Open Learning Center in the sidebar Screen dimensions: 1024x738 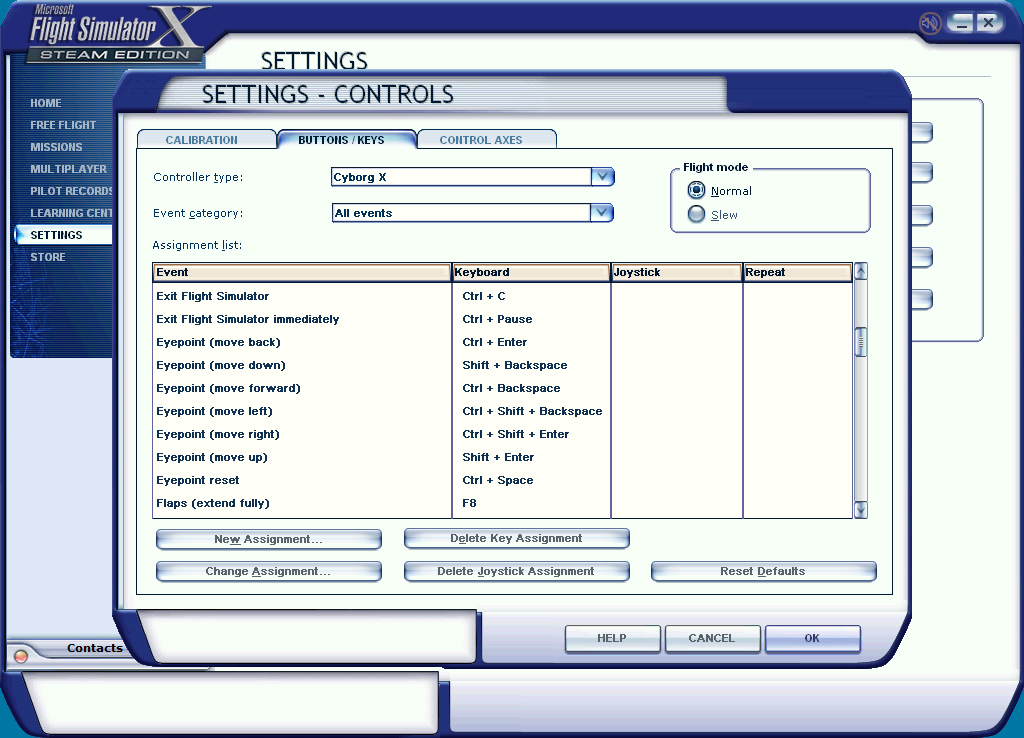pos(71,213)
